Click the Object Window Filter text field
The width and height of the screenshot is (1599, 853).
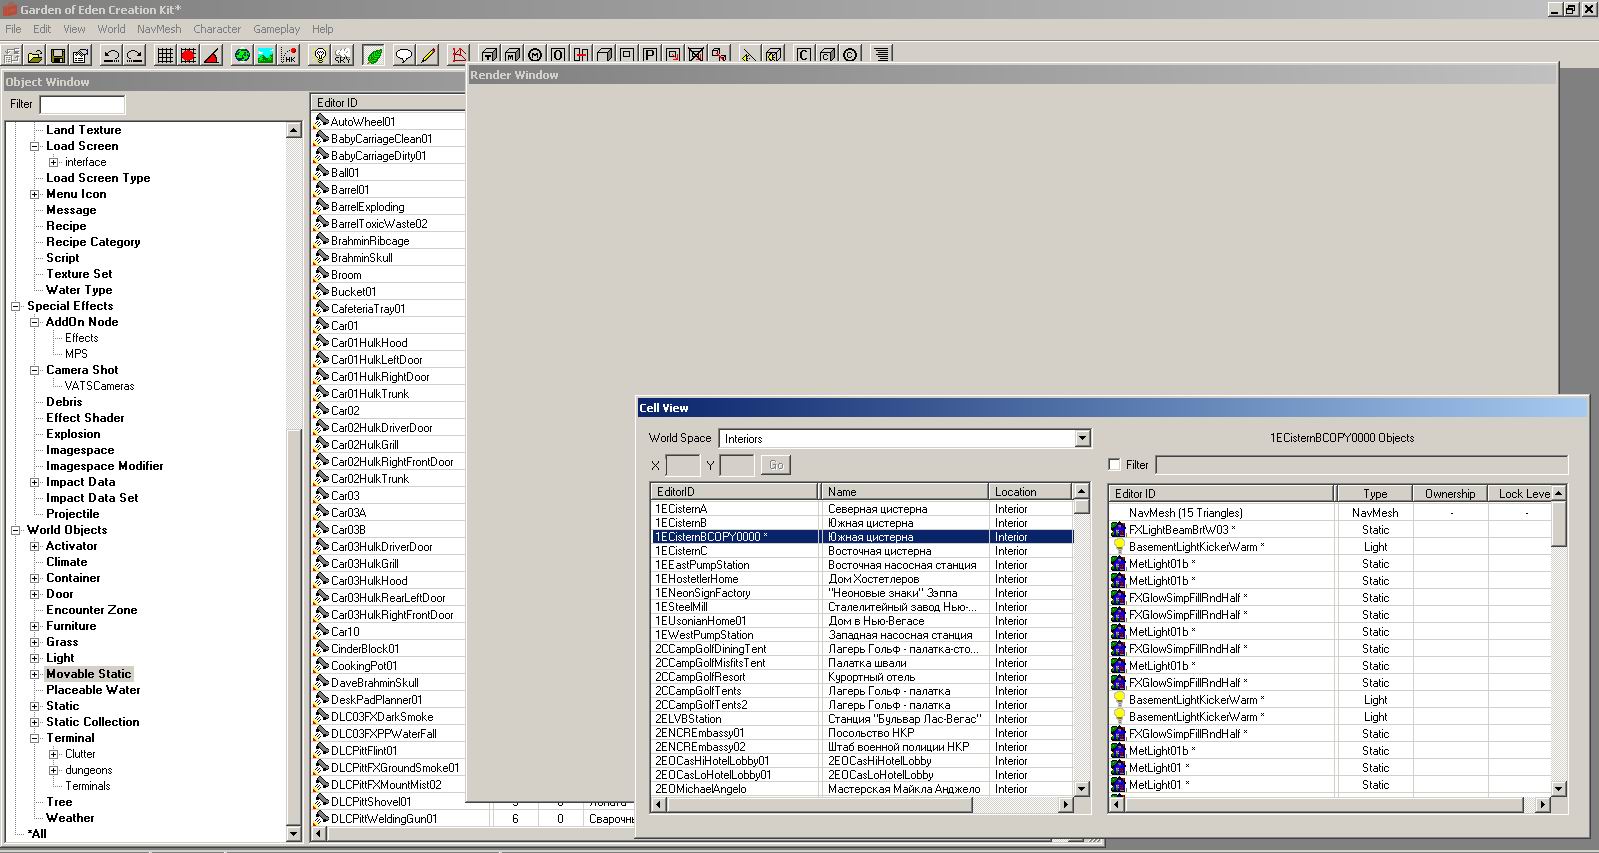82,104
